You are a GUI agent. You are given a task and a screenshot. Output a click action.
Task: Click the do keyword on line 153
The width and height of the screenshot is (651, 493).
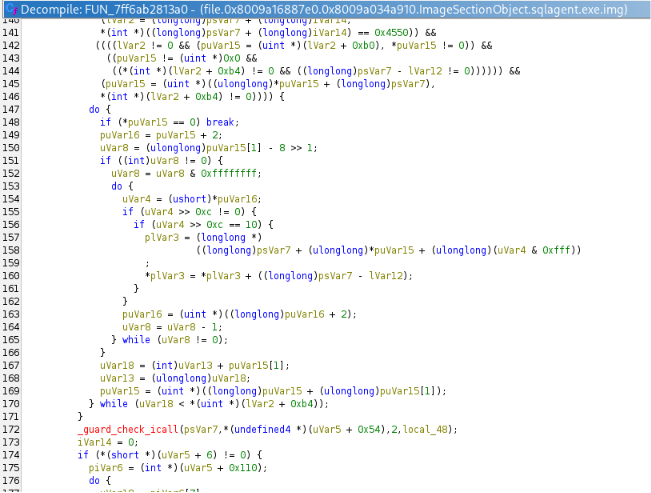tap(117, 186)
